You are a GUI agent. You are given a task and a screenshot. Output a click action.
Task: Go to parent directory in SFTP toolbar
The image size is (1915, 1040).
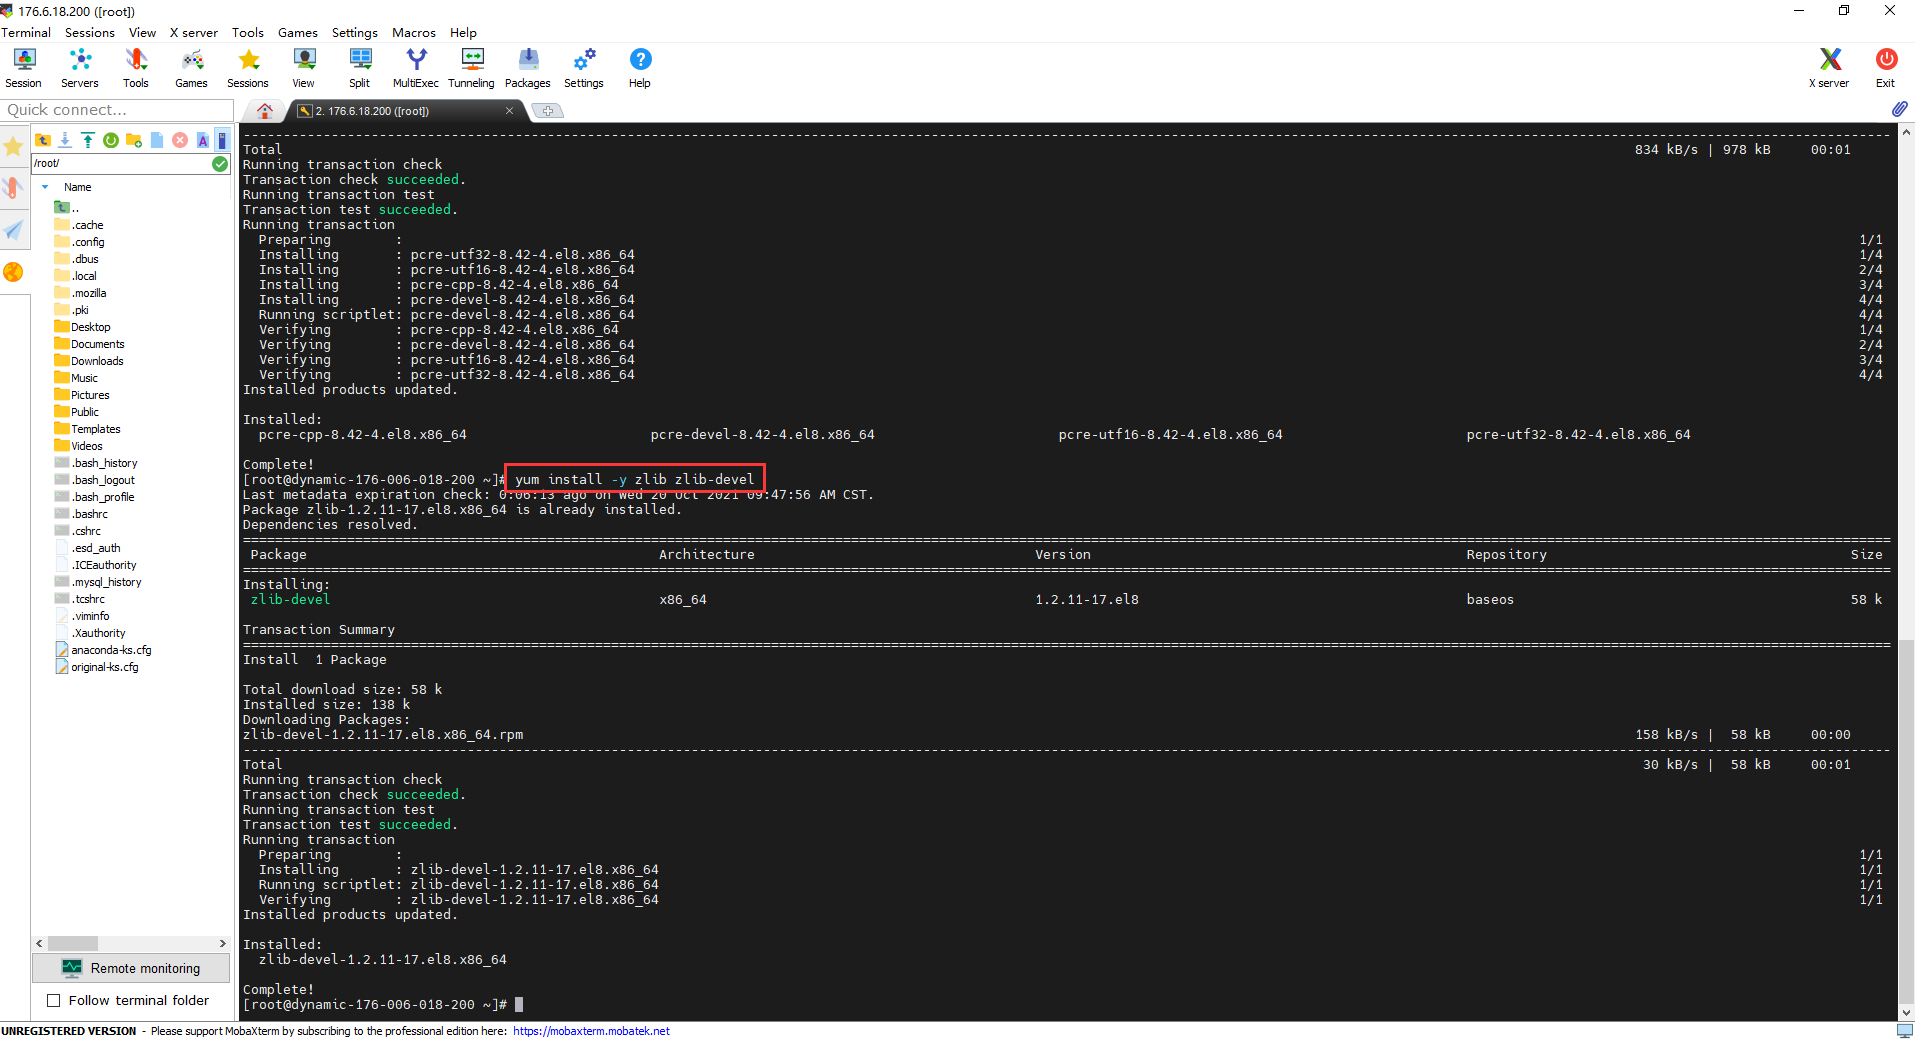(x=43, y=140)
